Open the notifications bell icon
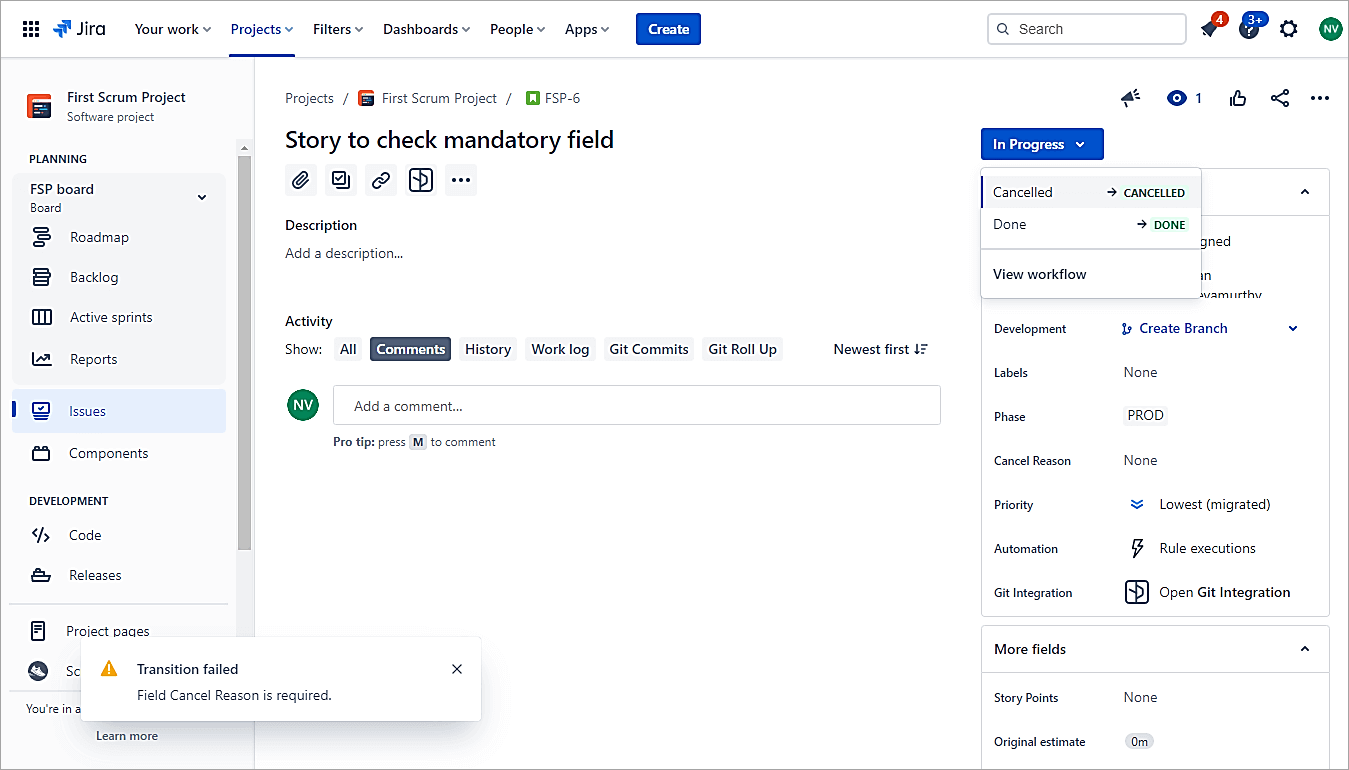This screenshot has height=770, width=1349. click(x=1209, y=29)
